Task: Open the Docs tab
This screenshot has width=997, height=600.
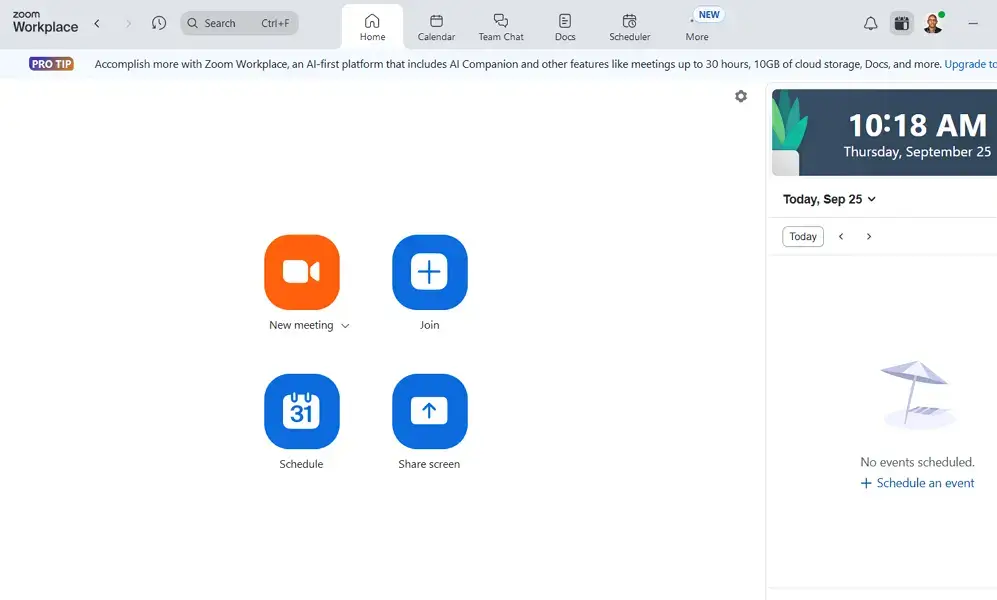Action: point(564,25)
